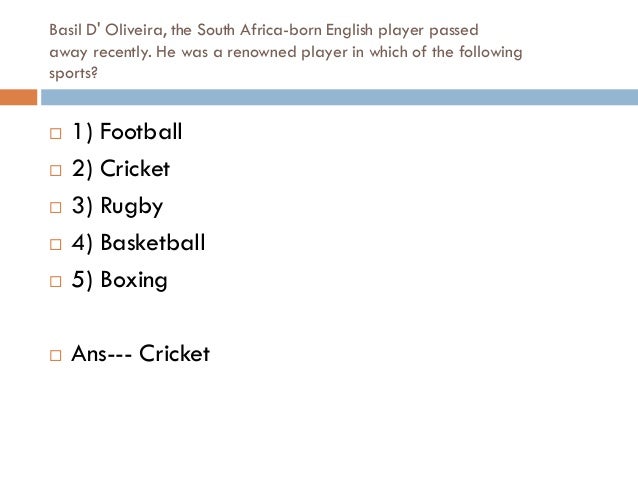Viewport: 638px width, 479px height.
Task: Click the 'Ans--- Cricket' answer line
Action: pos(141,353)
